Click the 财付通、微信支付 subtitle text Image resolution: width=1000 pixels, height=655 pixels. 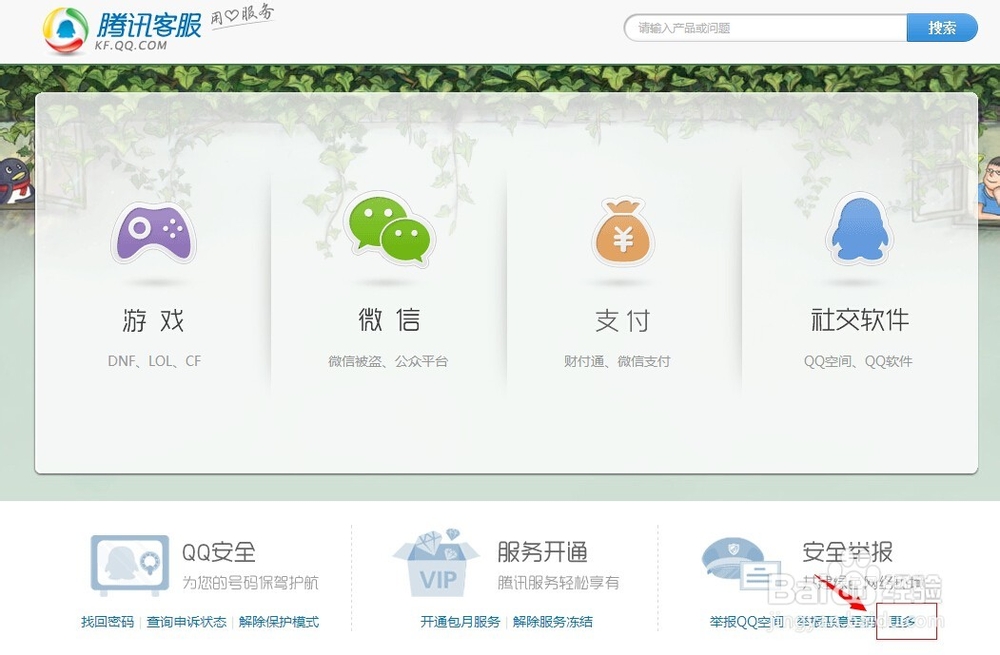pos(617,362)
